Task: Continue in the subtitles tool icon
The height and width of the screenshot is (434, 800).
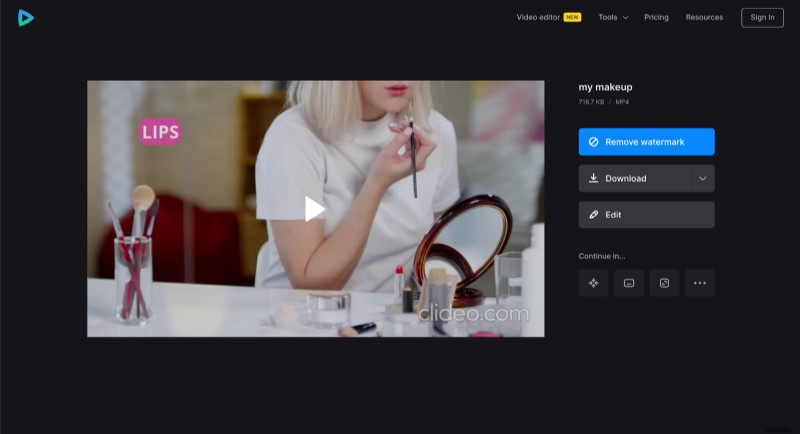Action: pos(629,283)
